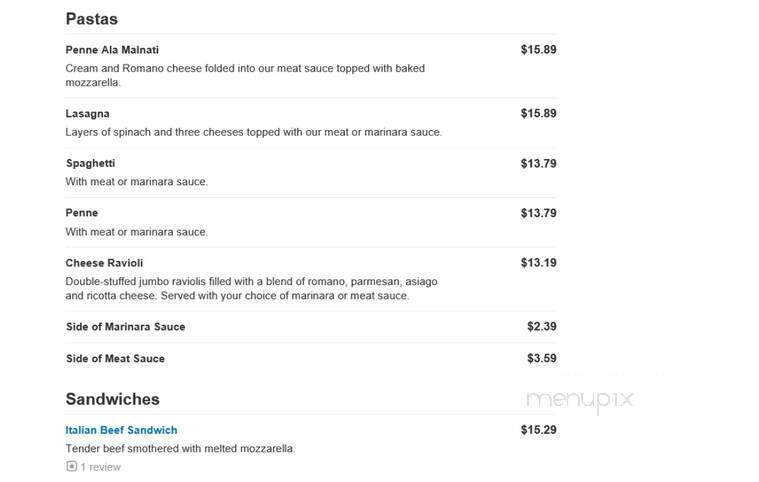Screen dimensions: 759x482
Task: Open the Italian Beef Sandwich link
Action: click(121, 430)
